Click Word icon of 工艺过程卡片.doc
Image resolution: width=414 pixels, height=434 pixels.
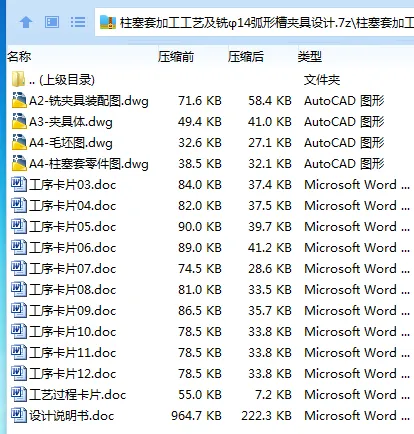point(19,394)
